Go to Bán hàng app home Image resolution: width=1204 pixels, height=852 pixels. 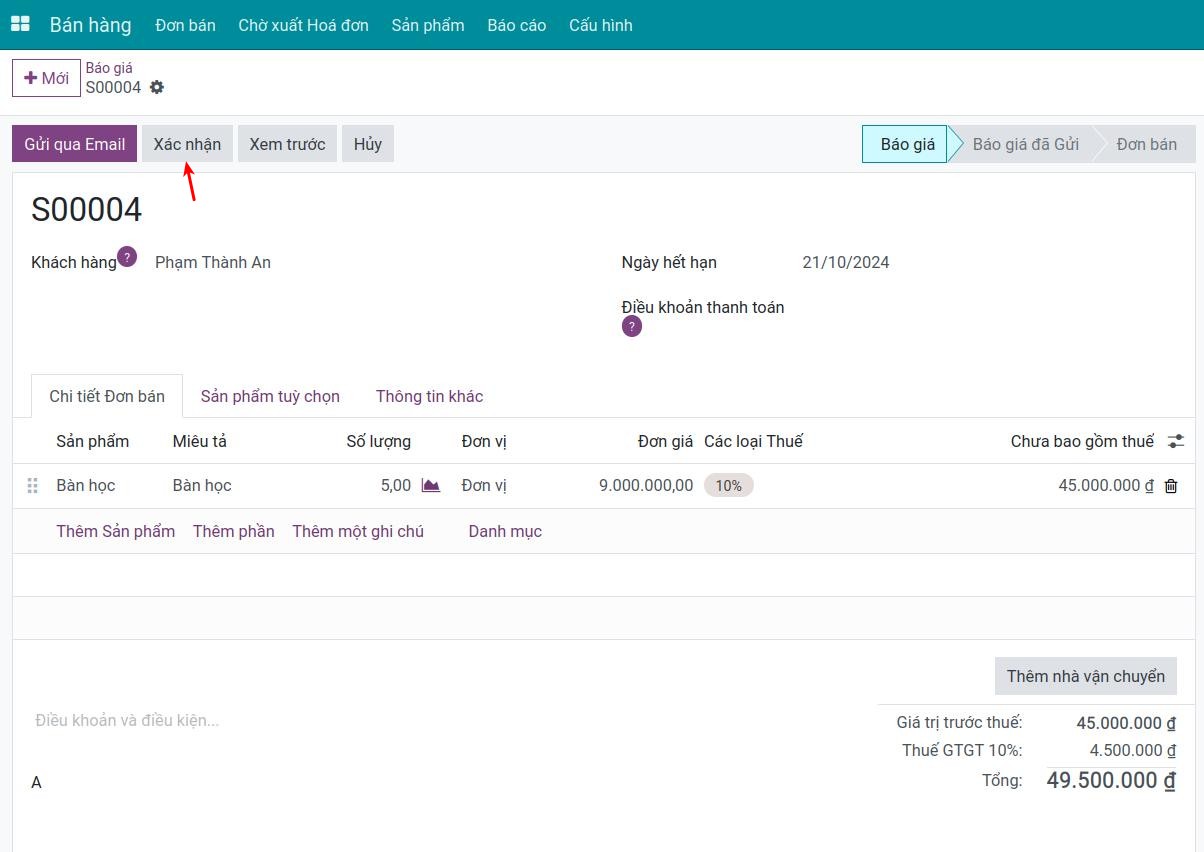[91, 25]
